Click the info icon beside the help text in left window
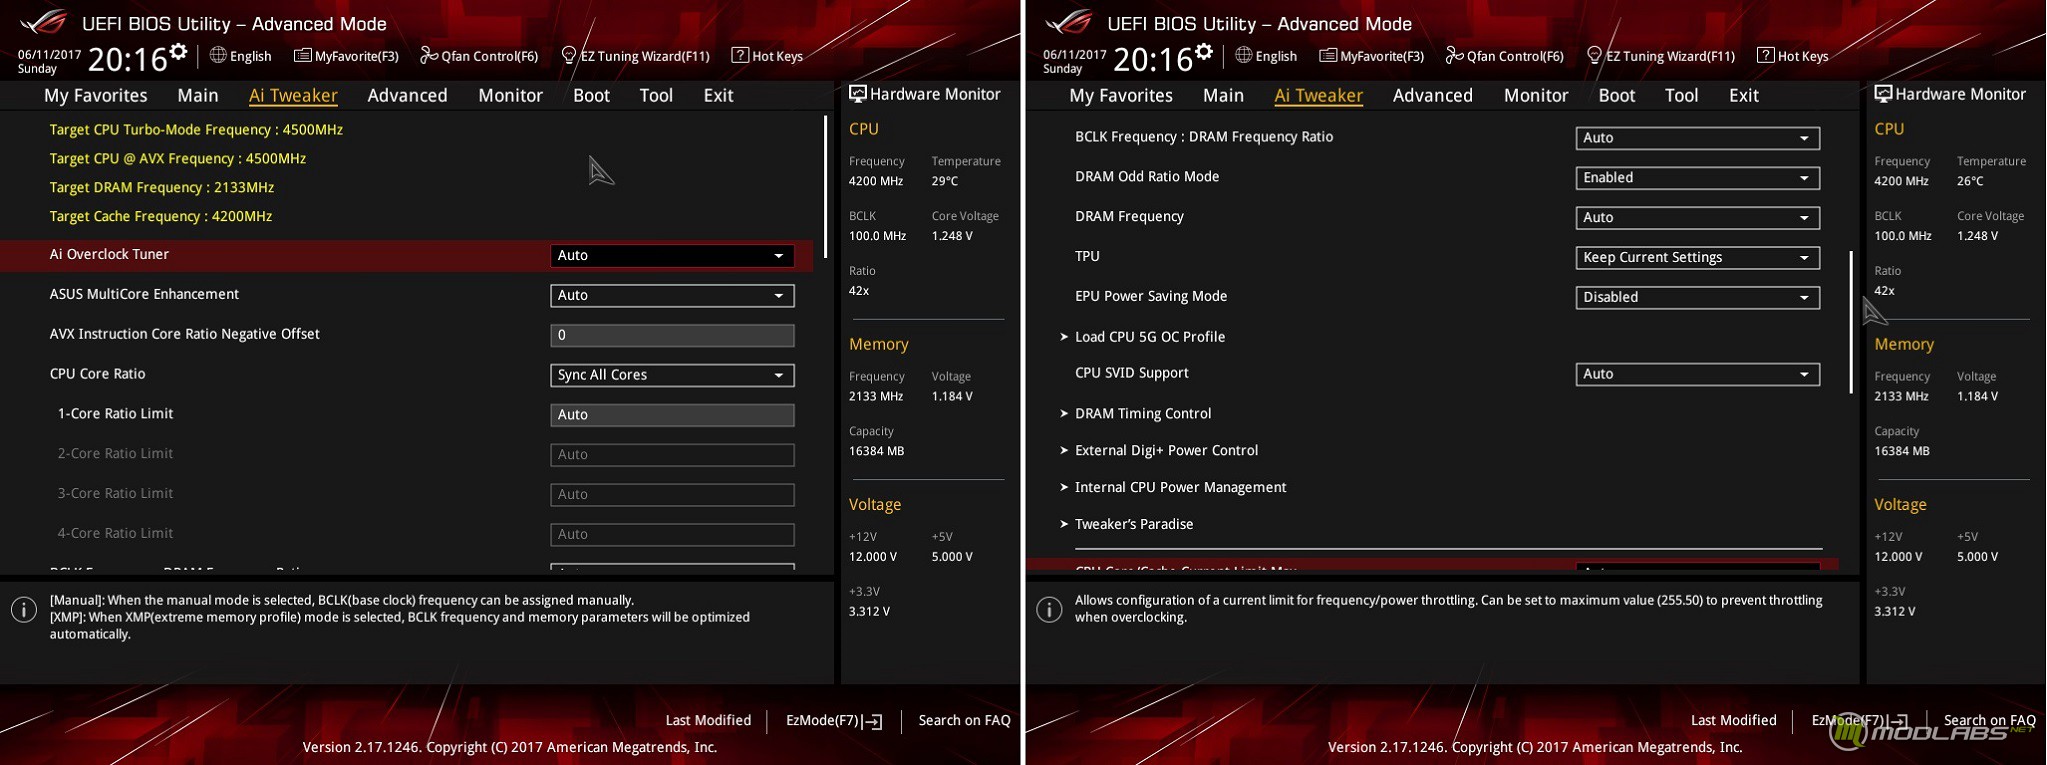 (x=24, y=609)
